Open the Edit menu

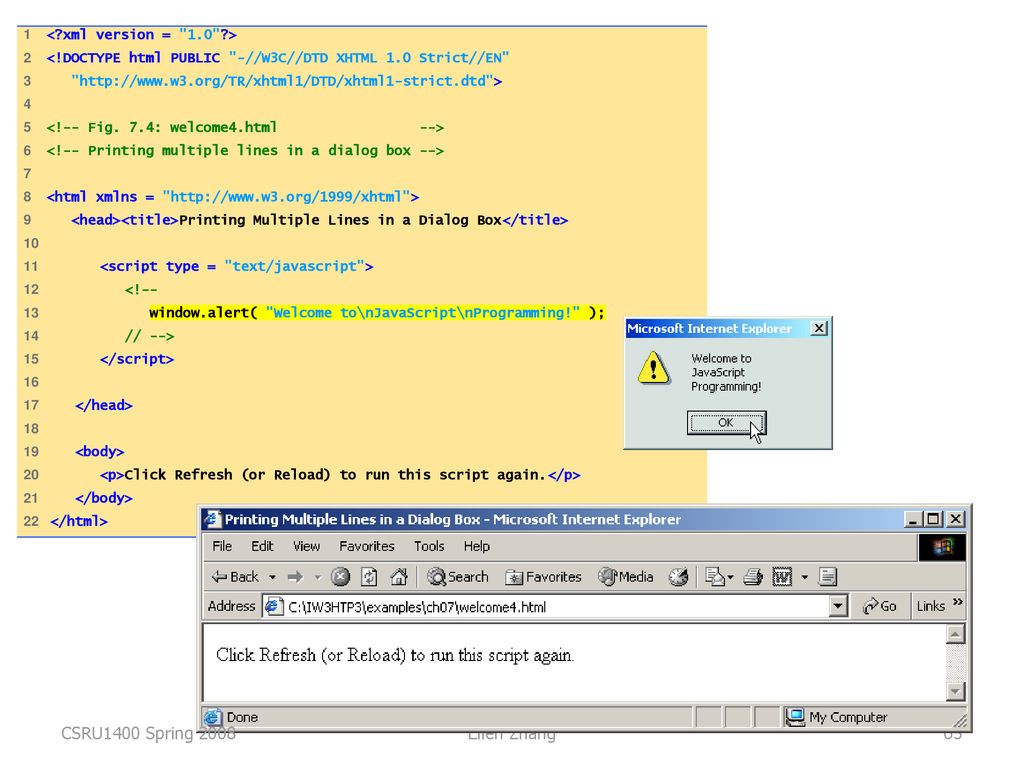pos(262,546)
